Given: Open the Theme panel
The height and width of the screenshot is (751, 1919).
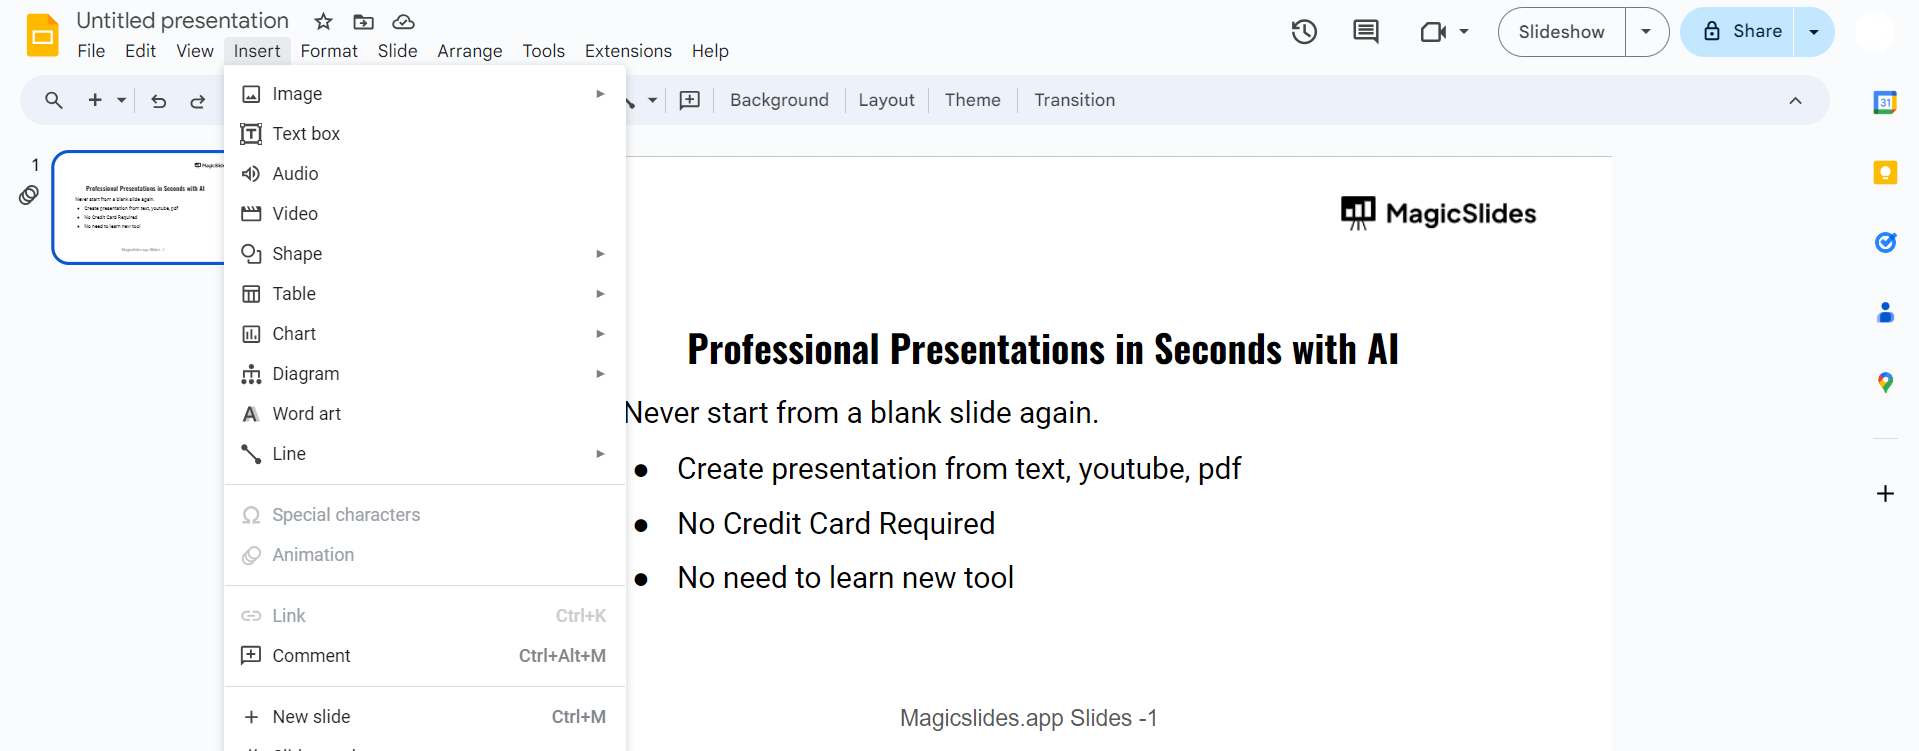Looking at the screenshot, I should tap(972, 100).
